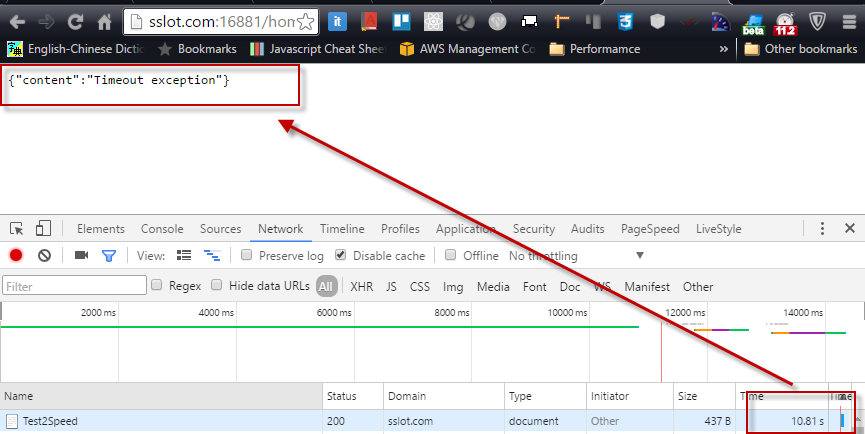
Task: Enable the Offline checkbox
Action: click(x=451, y=255)
